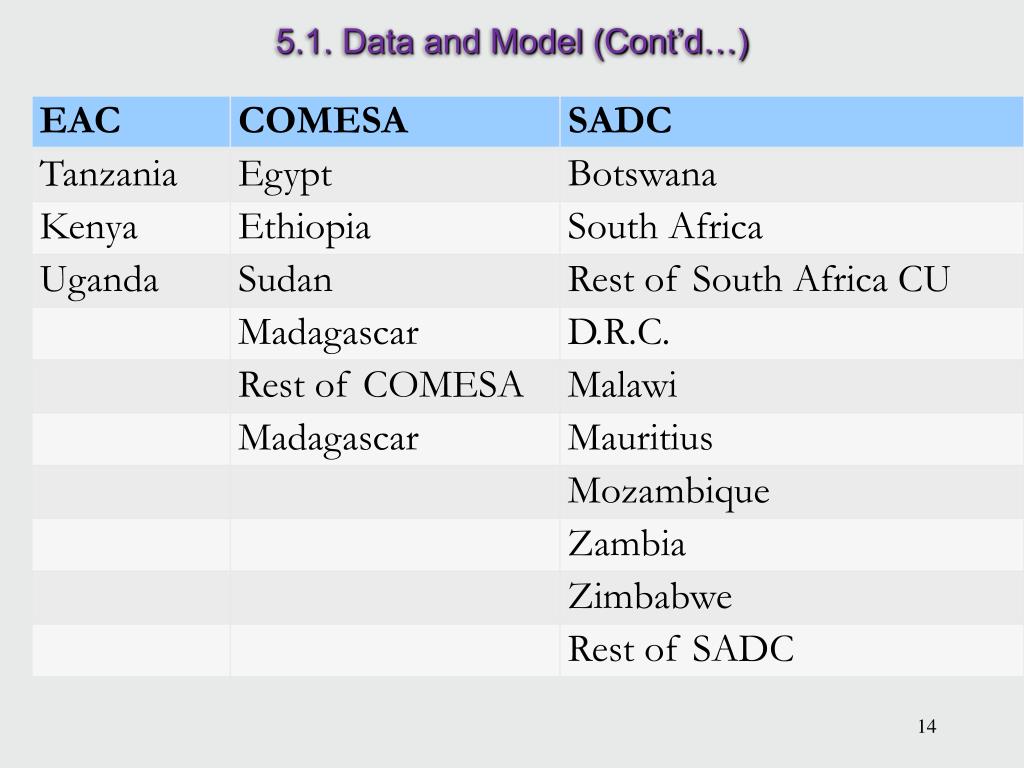The image size is (1024, 768).
Task: Click the Ethiopia cell
Action: tap(394, 227)
